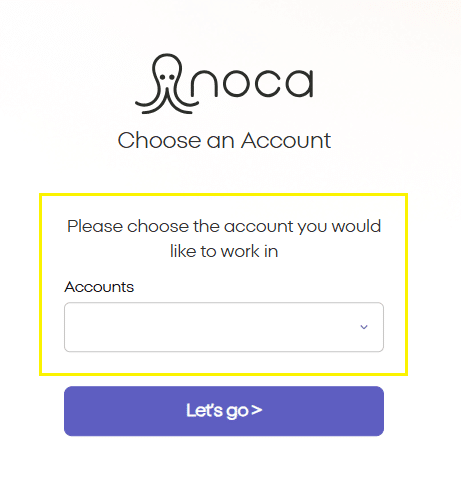Click the instruction text about choosing an account
This screenshot has height=494, width=461.
pyautogui.click(x=224, y=239)
